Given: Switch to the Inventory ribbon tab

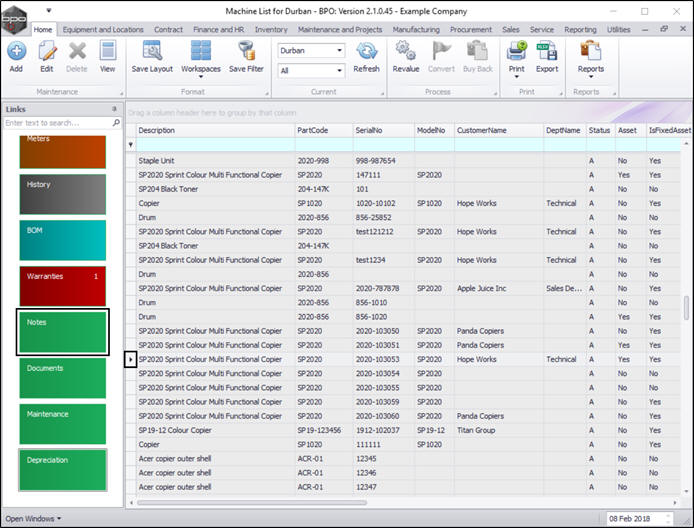Looking at the screenshot, I should coord(271,30).
